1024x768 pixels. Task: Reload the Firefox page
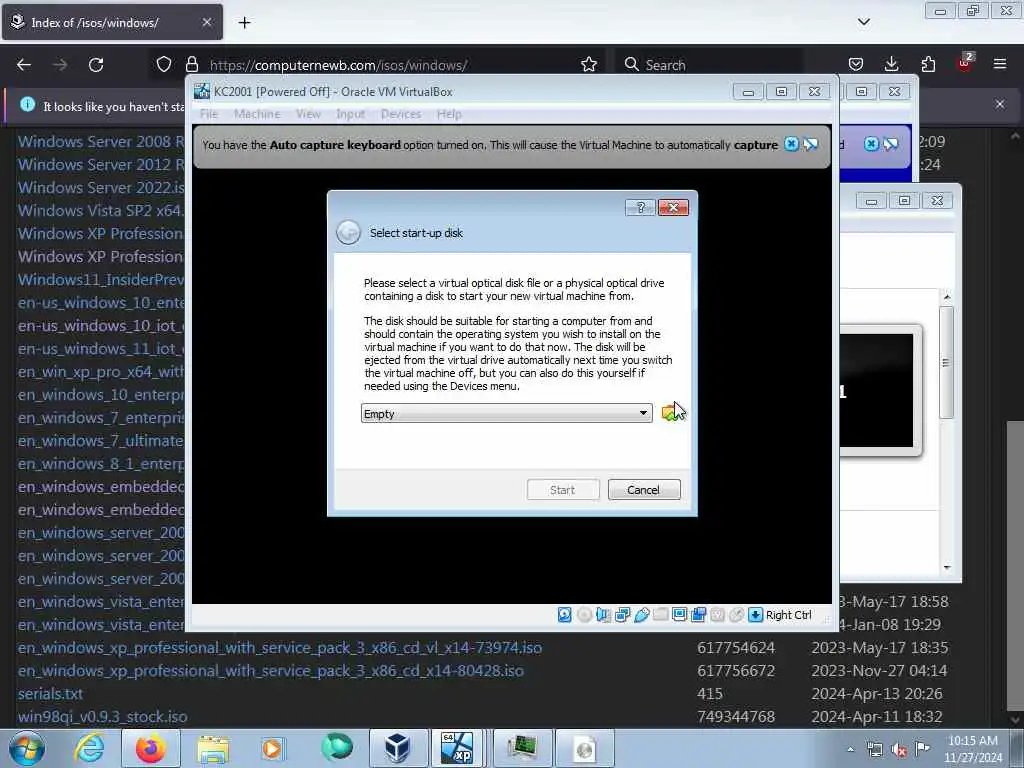96,65
